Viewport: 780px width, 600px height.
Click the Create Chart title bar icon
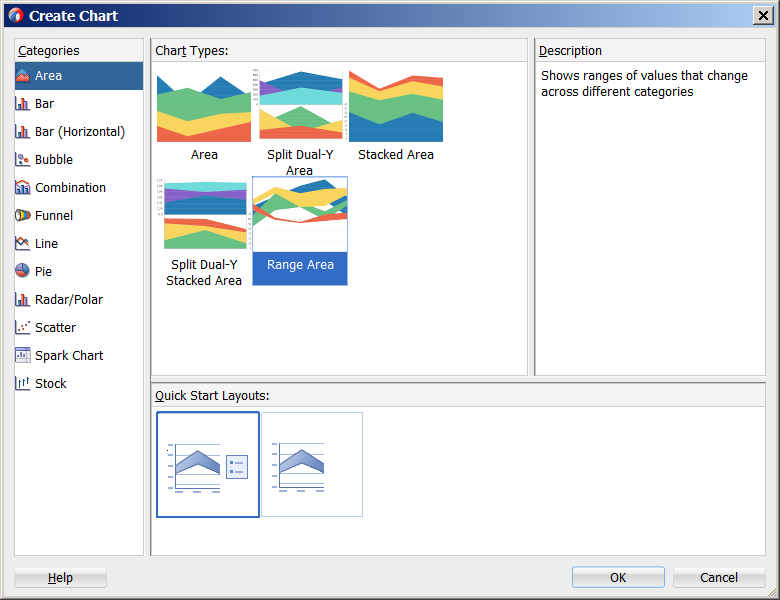pos(16,15)
